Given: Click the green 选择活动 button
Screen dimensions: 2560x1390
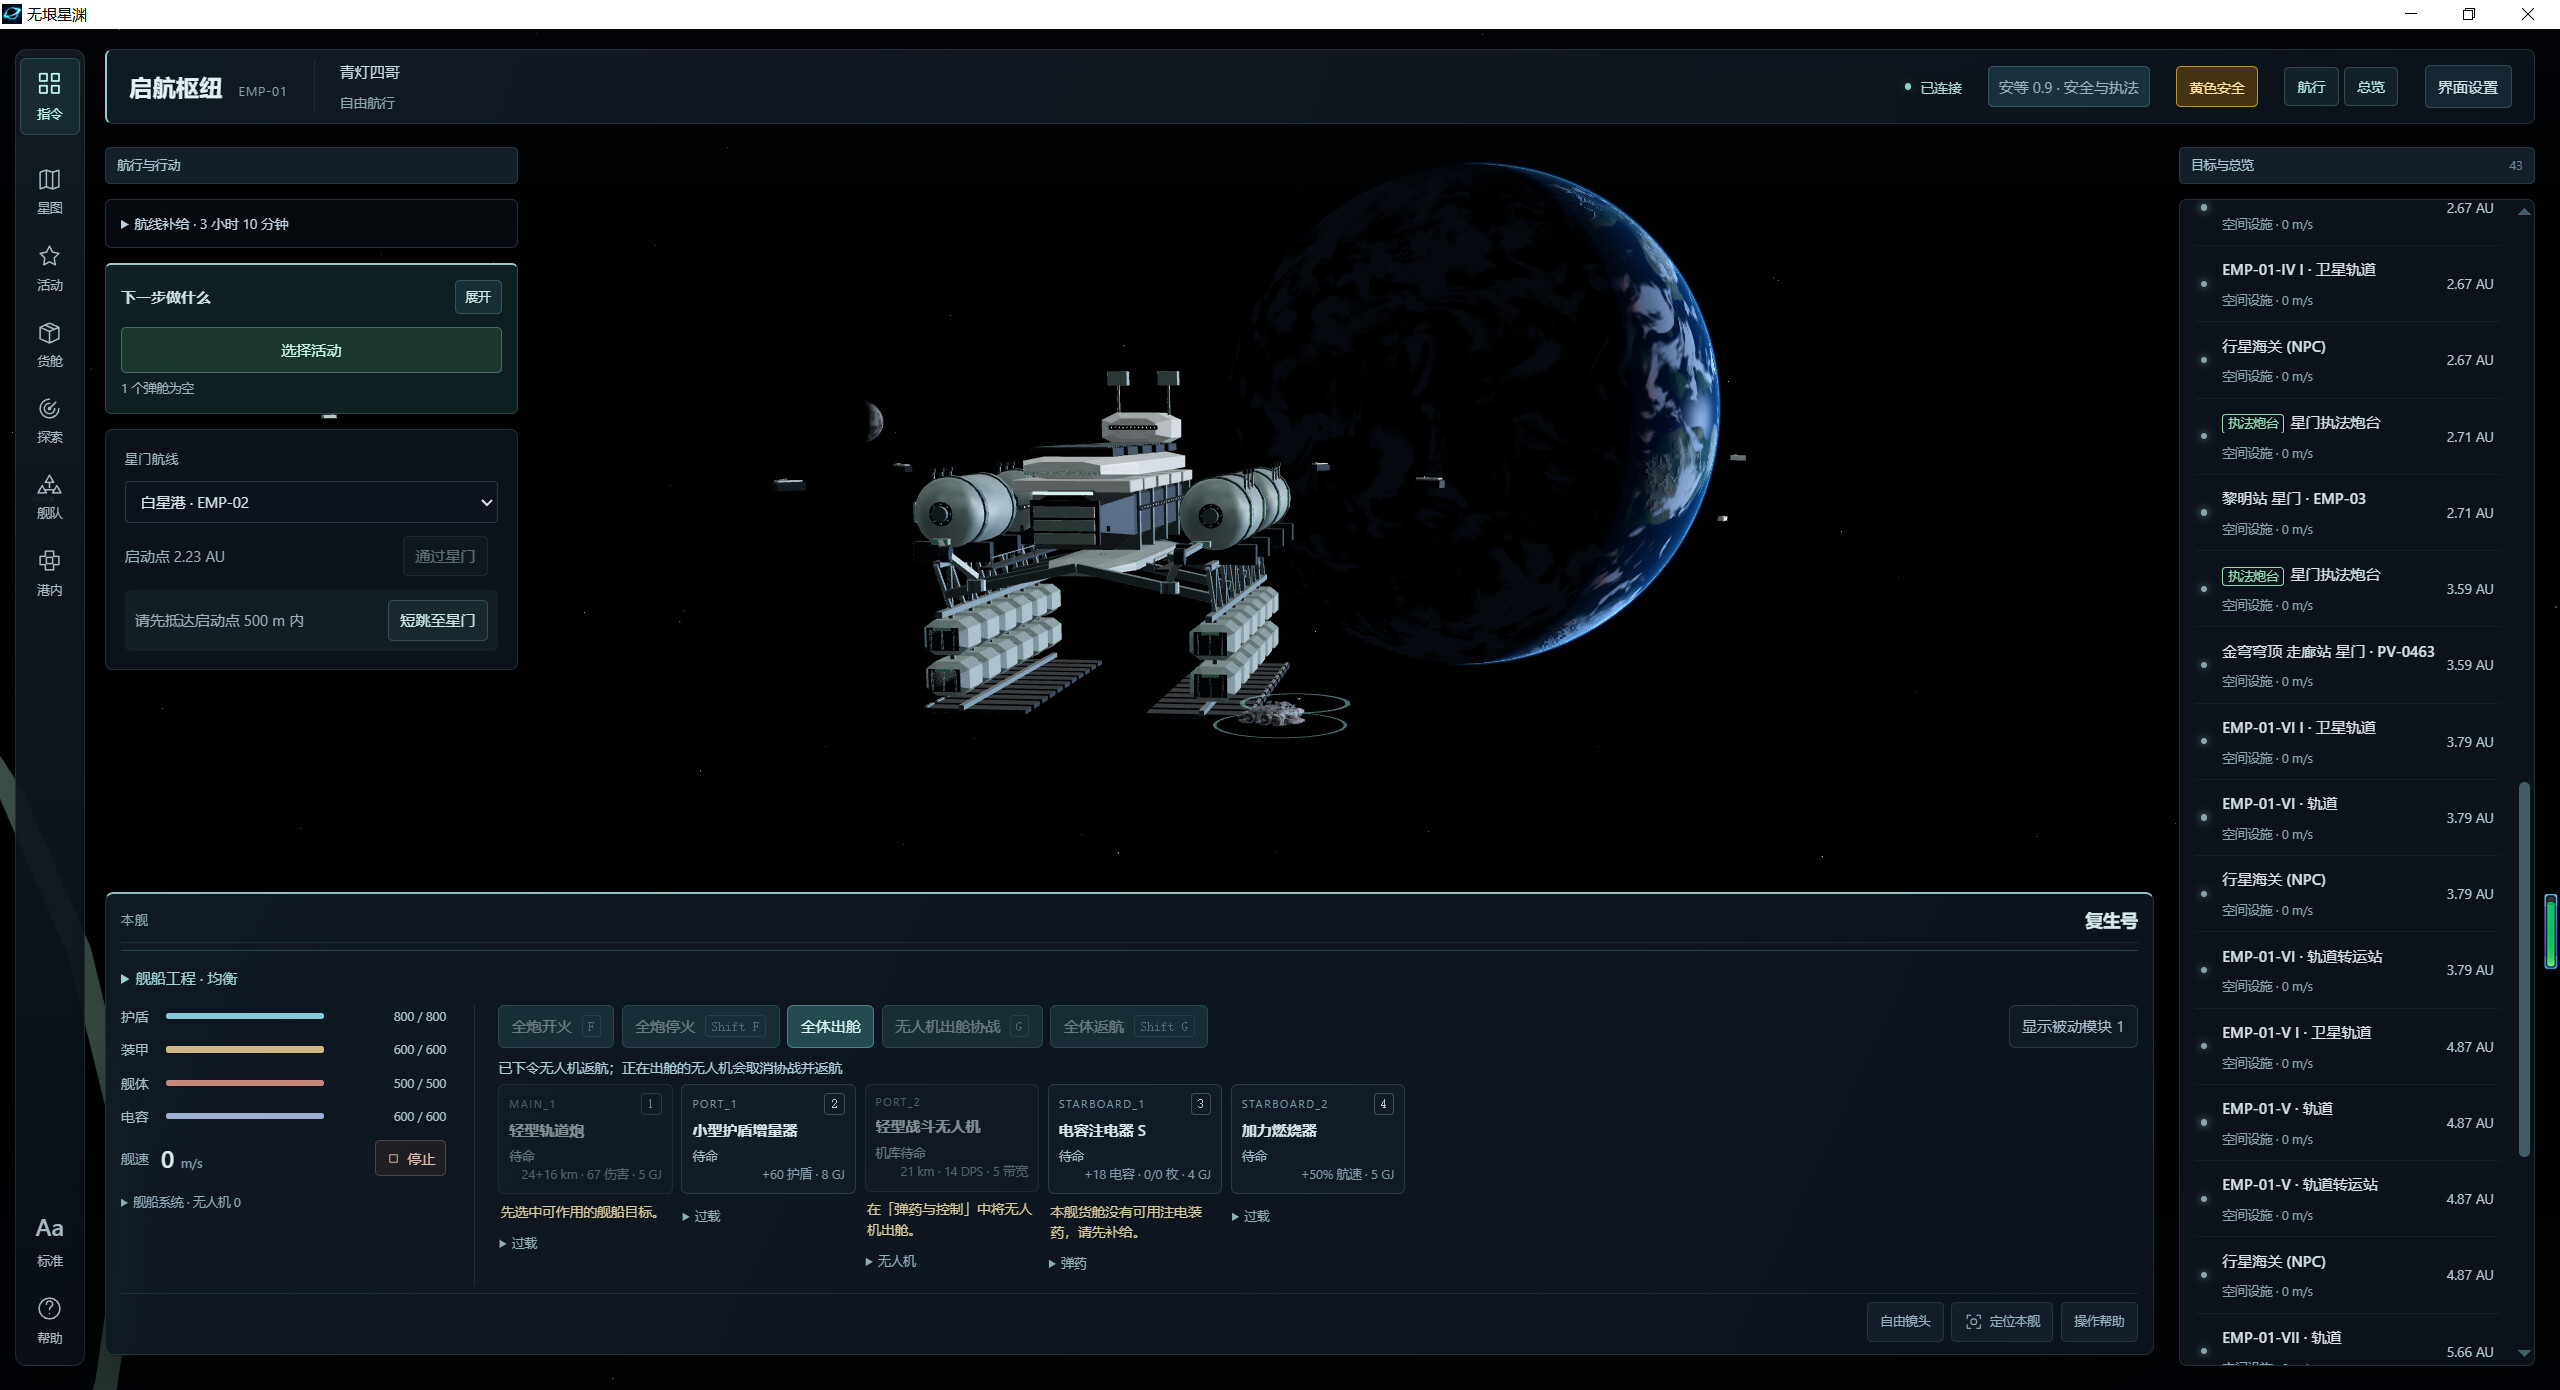Looking at the screenshot, I should click(311, 350).
